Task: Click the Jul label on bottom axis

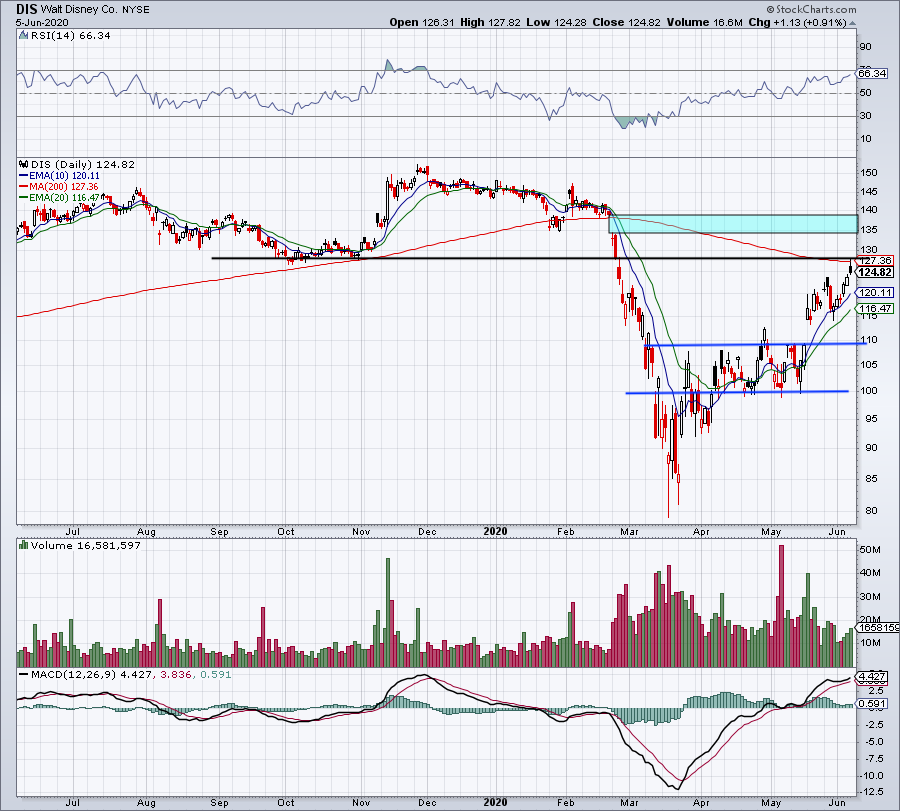Action: (x=72, y=802)
